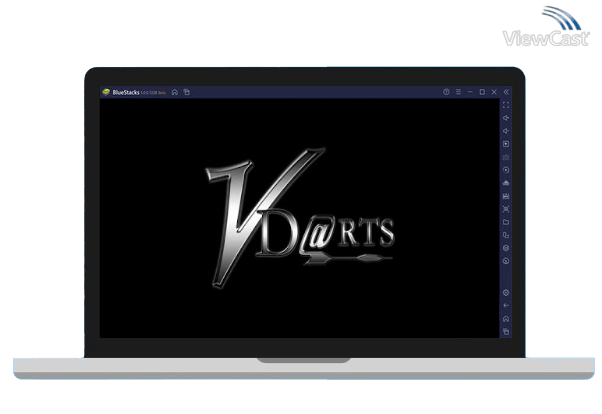The width and height of the screenshot is (602, 414).
Task: Click the square play icon in sidebar
Action: tap(506, 144)
